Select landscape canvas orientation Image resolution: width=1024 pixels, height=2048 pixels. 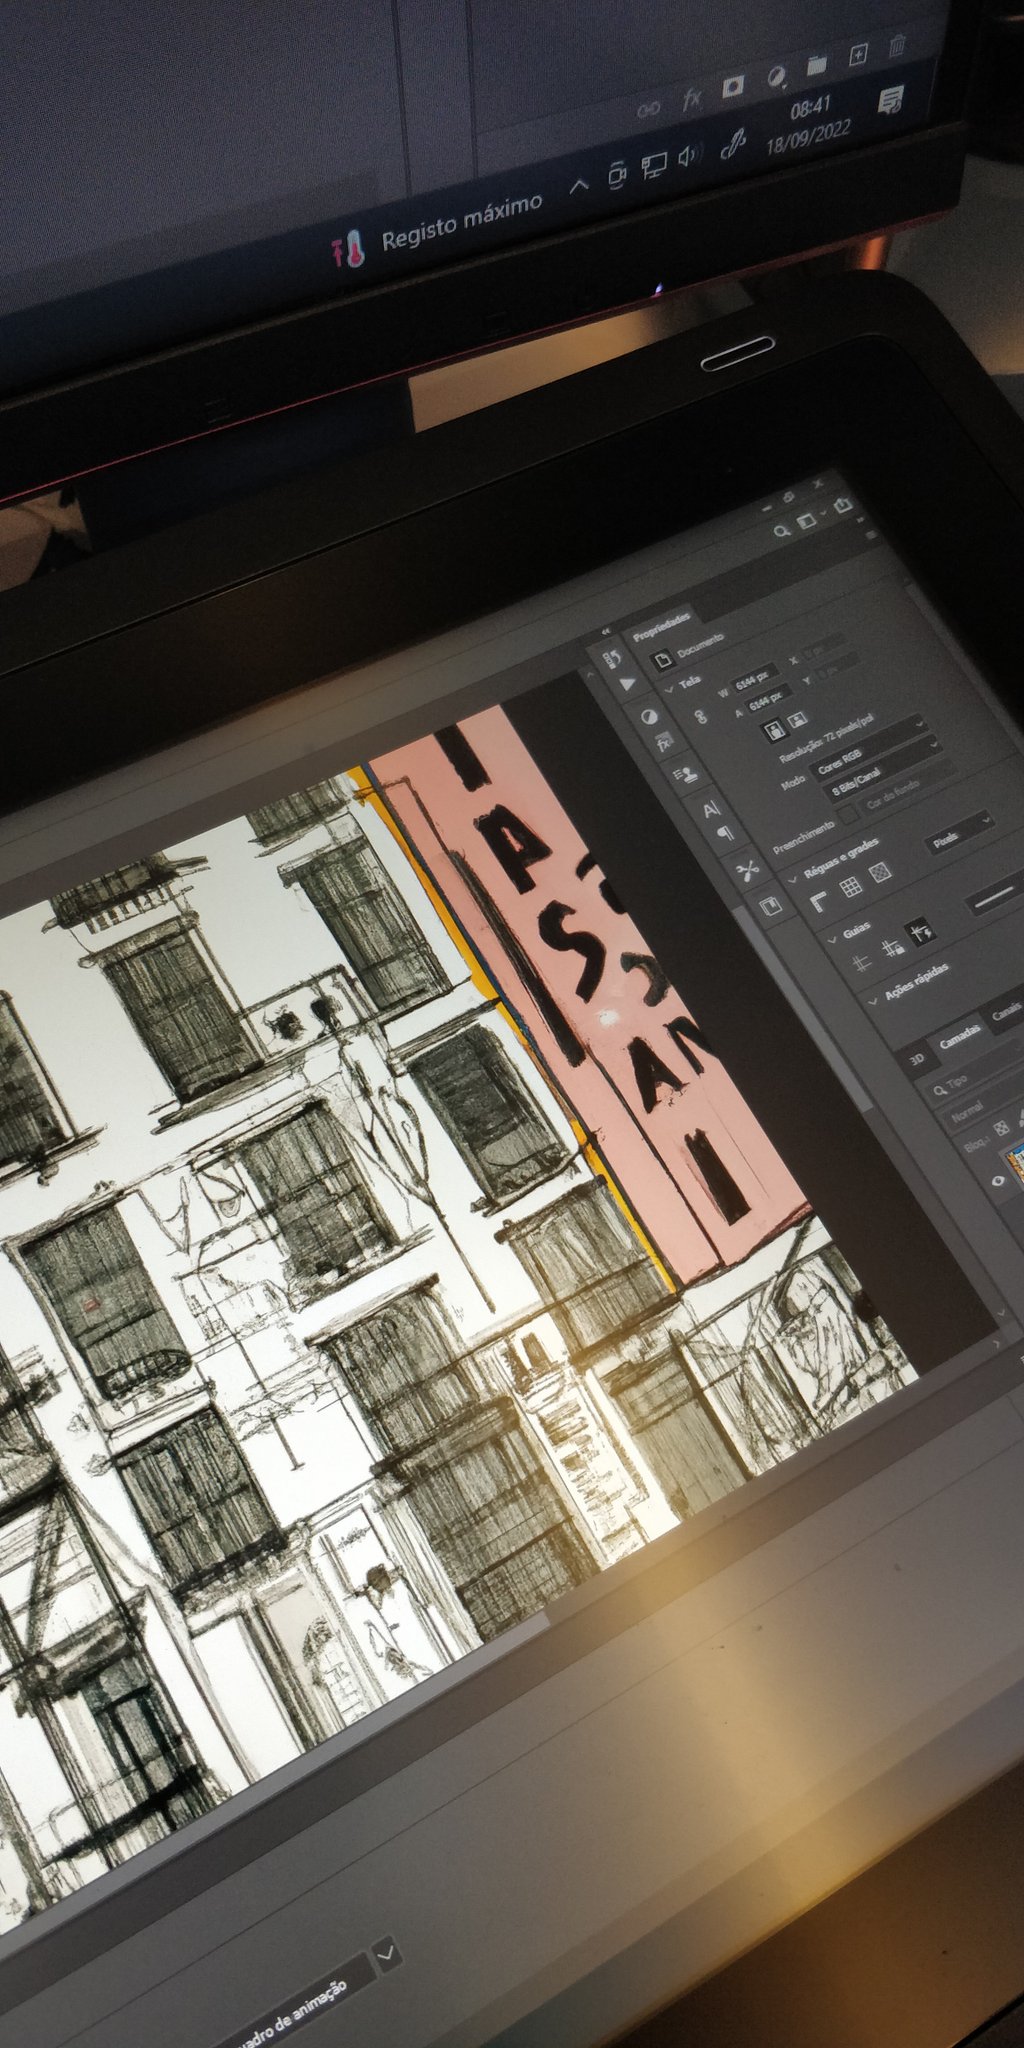(x=797, y=719)
